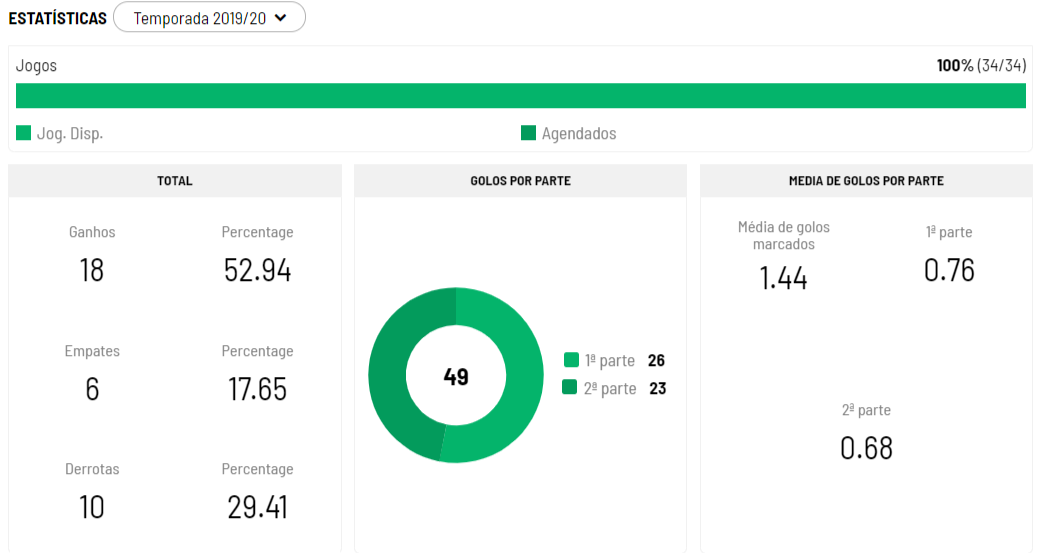This screenshot has height=553, width=1037.
Task: Click the Jogos label
Action: pyautogui.click(x=36, y=65)
